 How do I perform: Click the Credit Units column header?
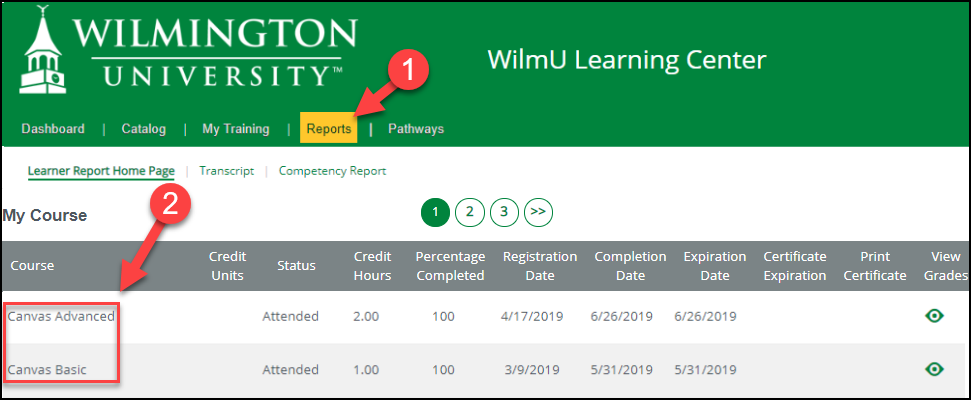pyautogui.click(x=227, y=266)
